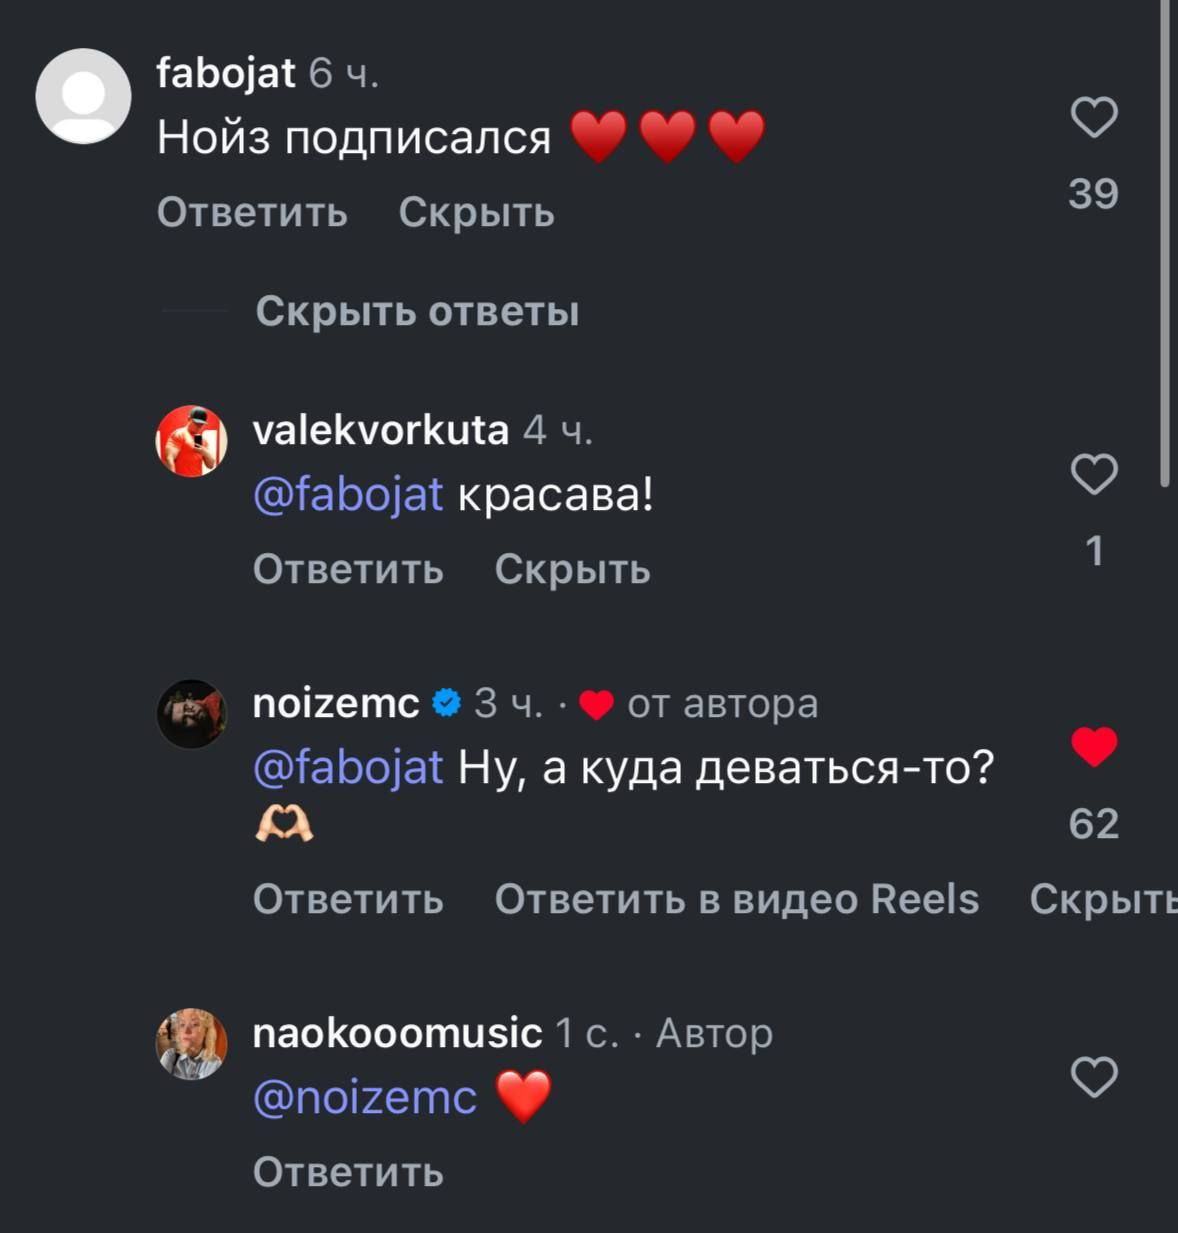Collapse replies with Скрыть ответы

click(x=417, y=312)
